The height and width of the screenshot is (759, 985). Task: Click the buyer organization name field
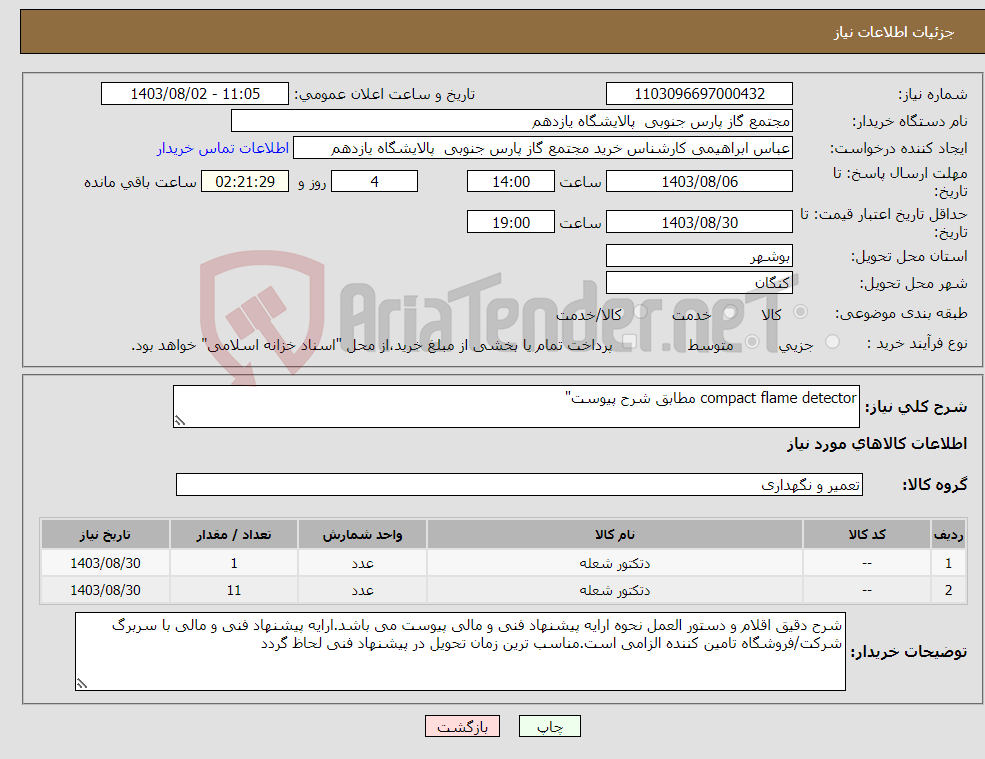click(x=512, y=121)
